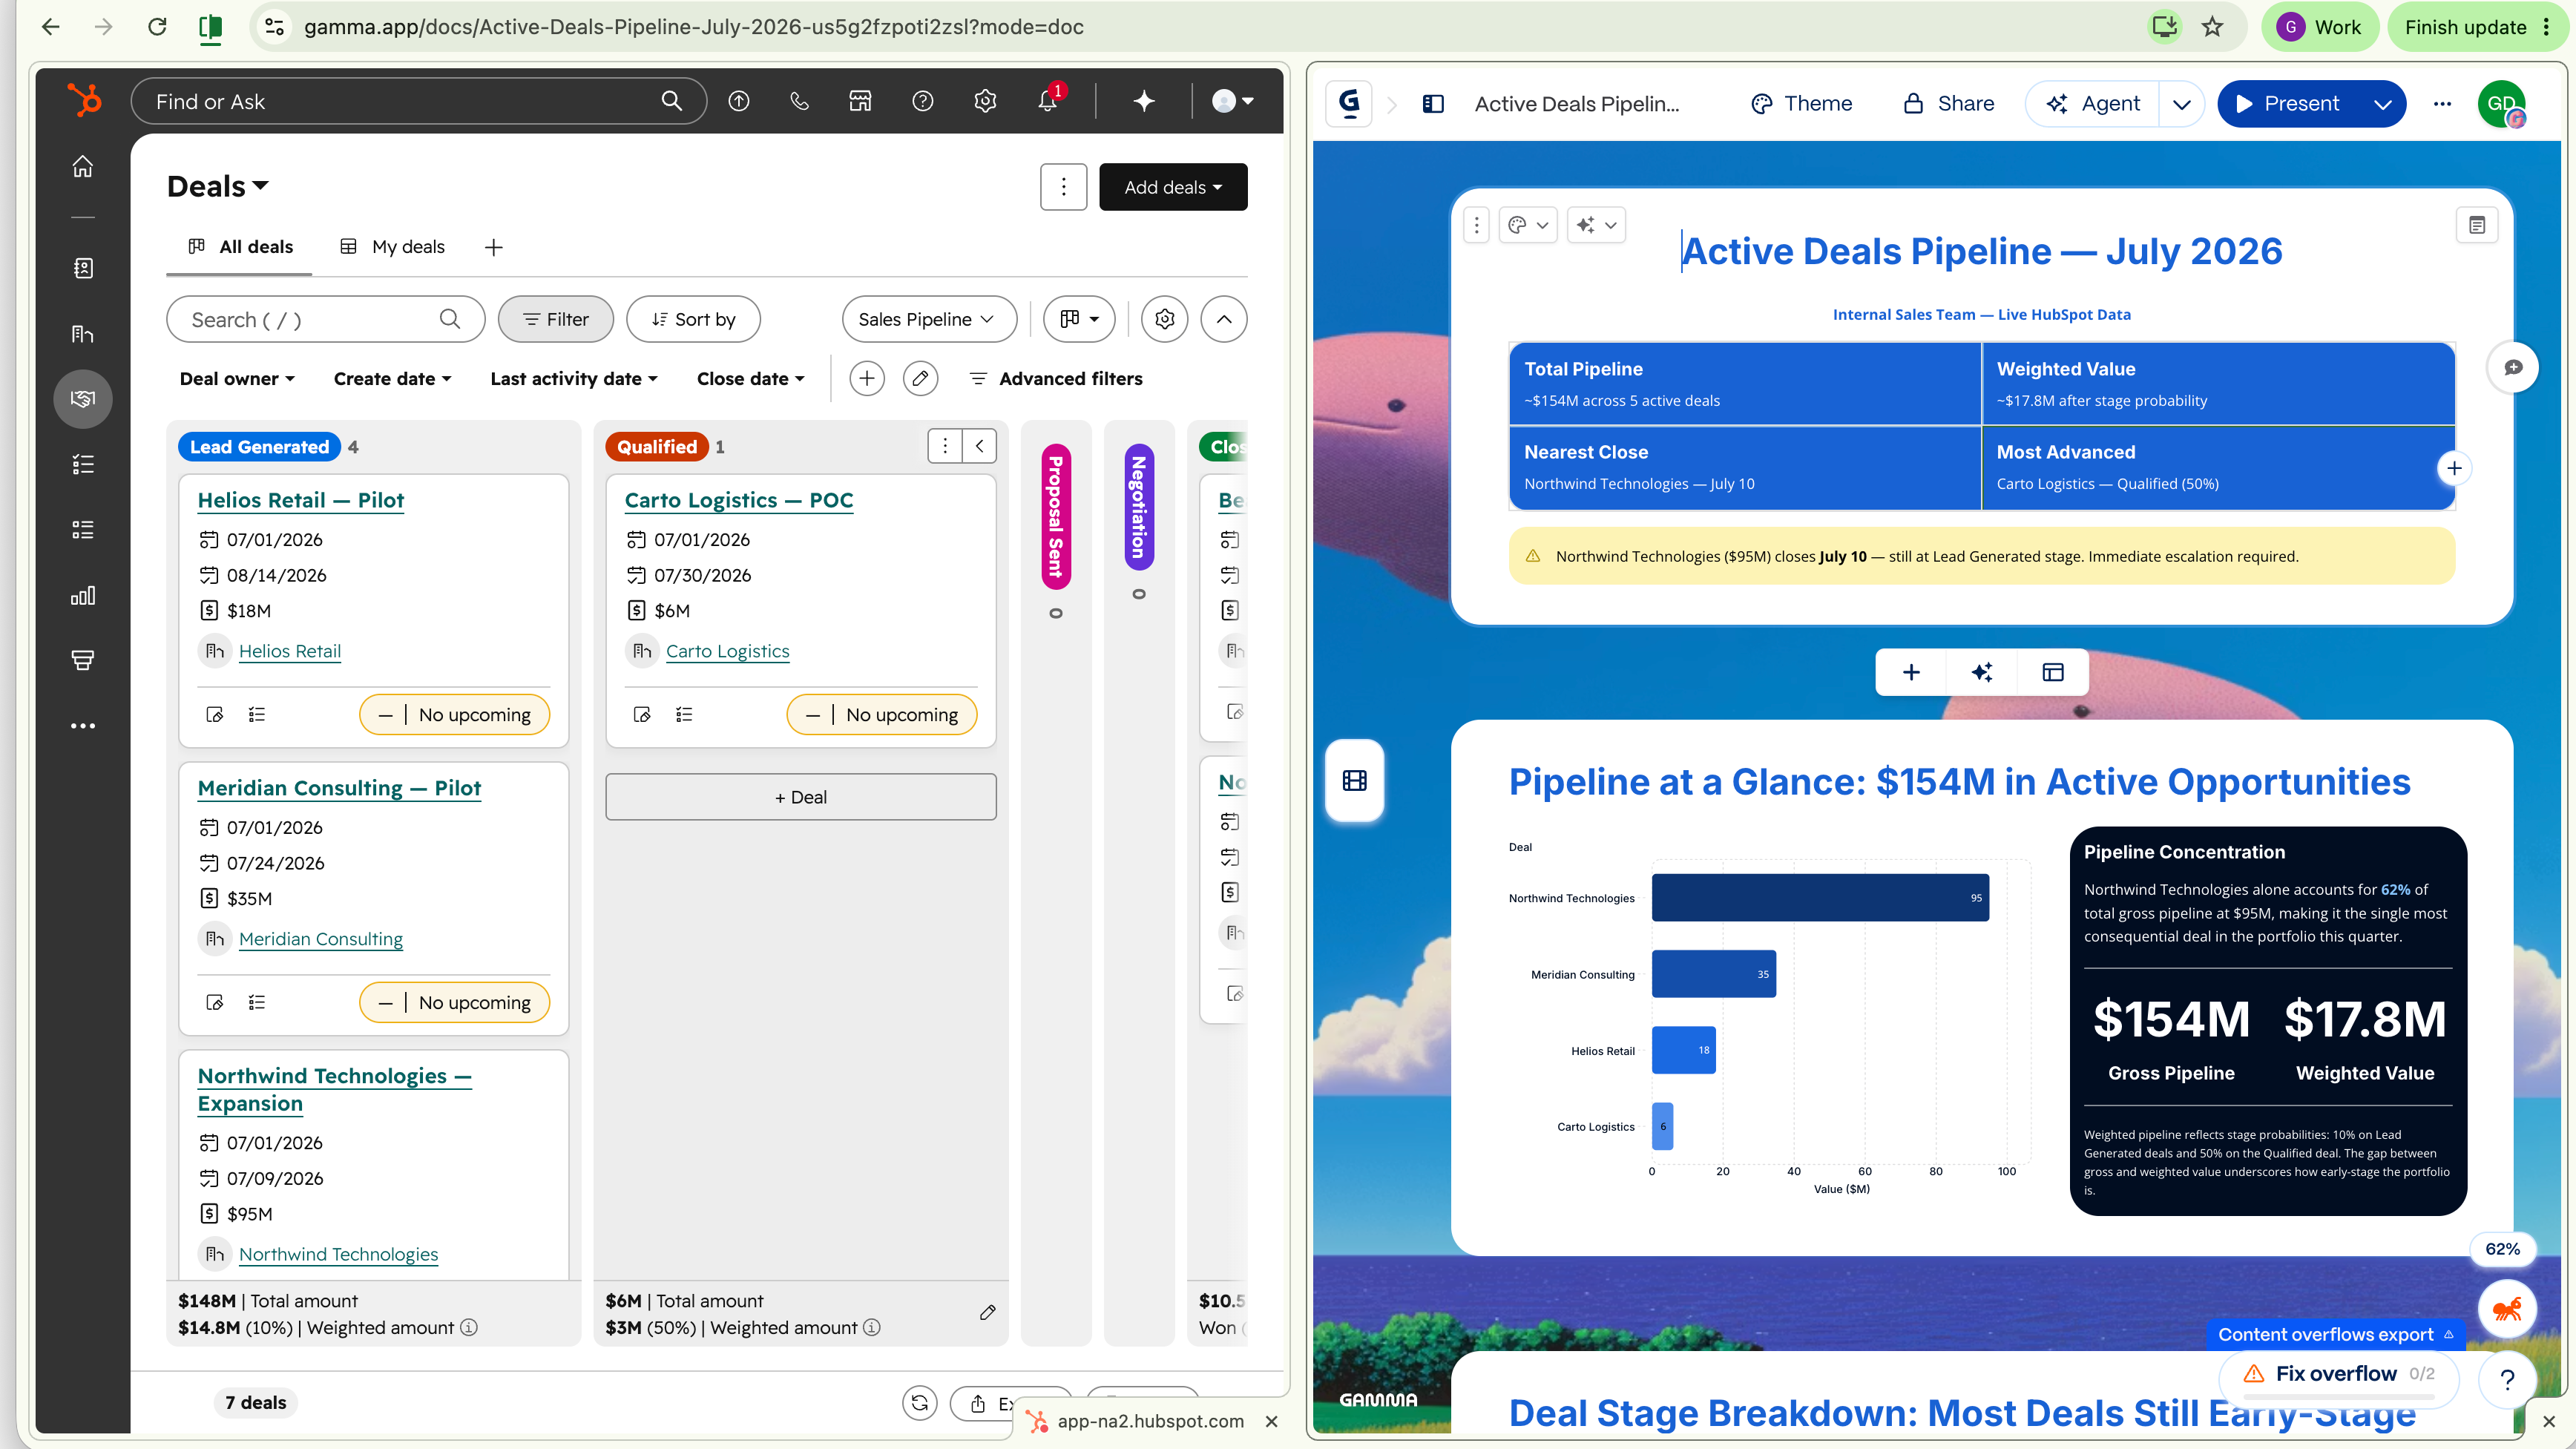2576x1449 pixels.
Task: Reload the browser page
Action: [157, 27]
